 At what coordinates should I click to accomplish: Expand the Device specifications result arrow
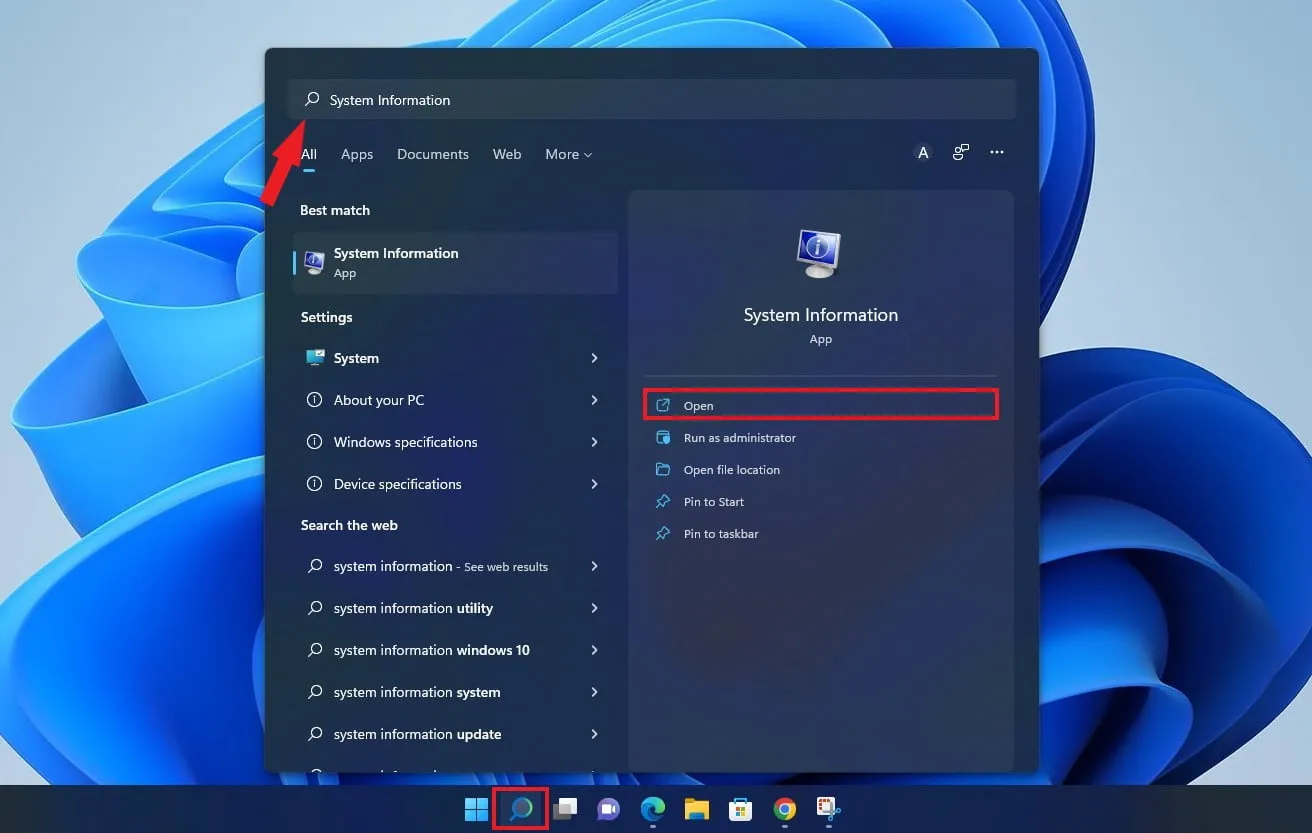594,484
